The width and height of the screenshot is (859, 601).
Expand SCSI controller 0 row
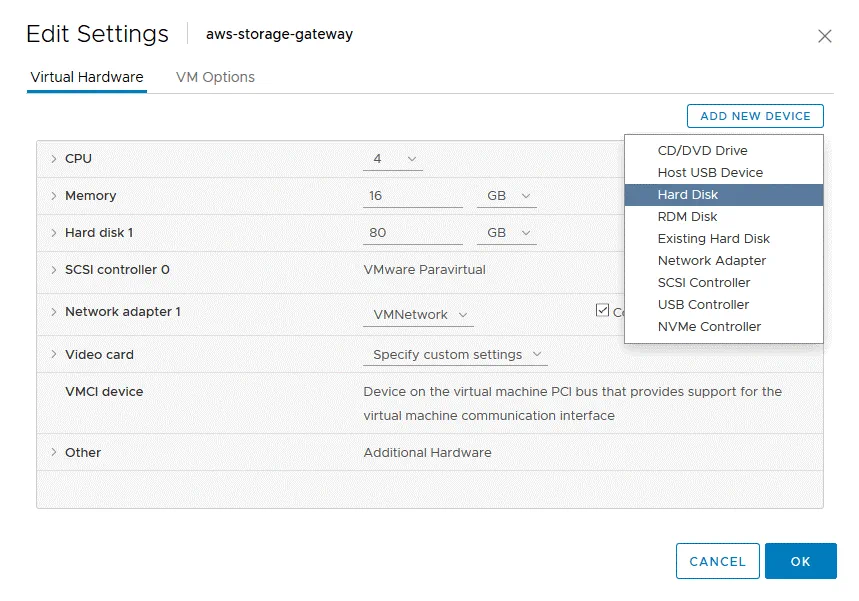pyautogui.click(x=54, y=270)
